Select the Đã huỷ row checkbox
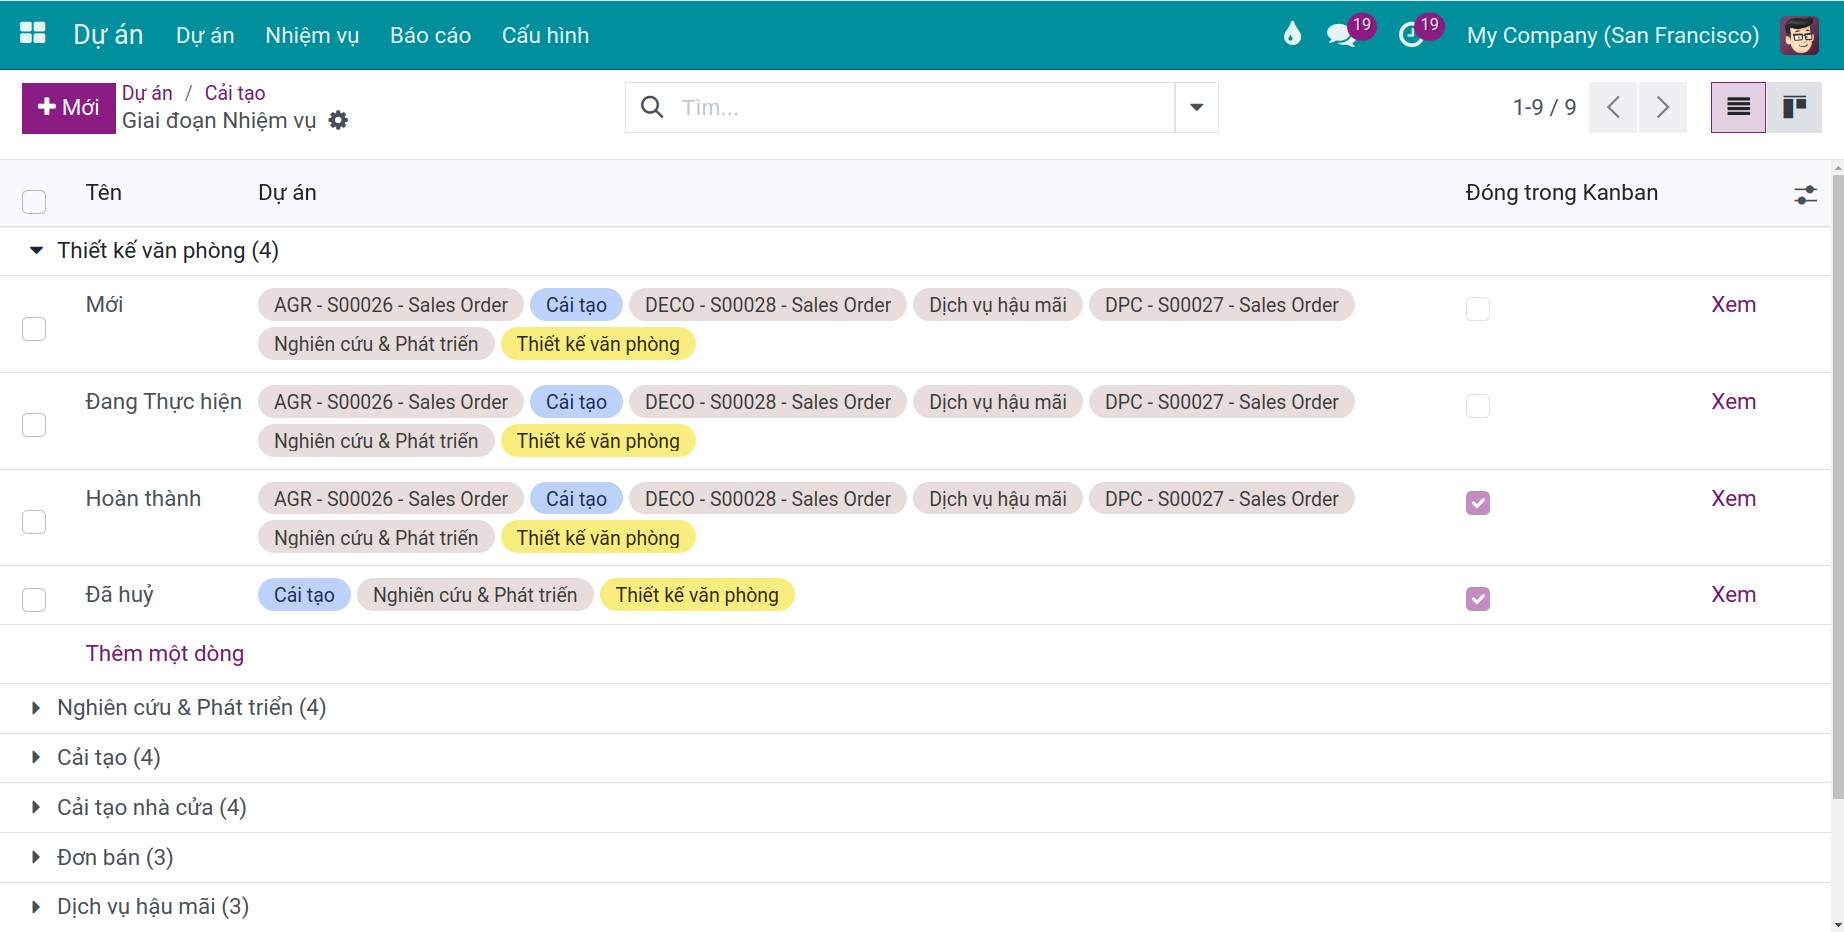The height and width of the screenshot is (932, 1844). [x=34, y=599]
